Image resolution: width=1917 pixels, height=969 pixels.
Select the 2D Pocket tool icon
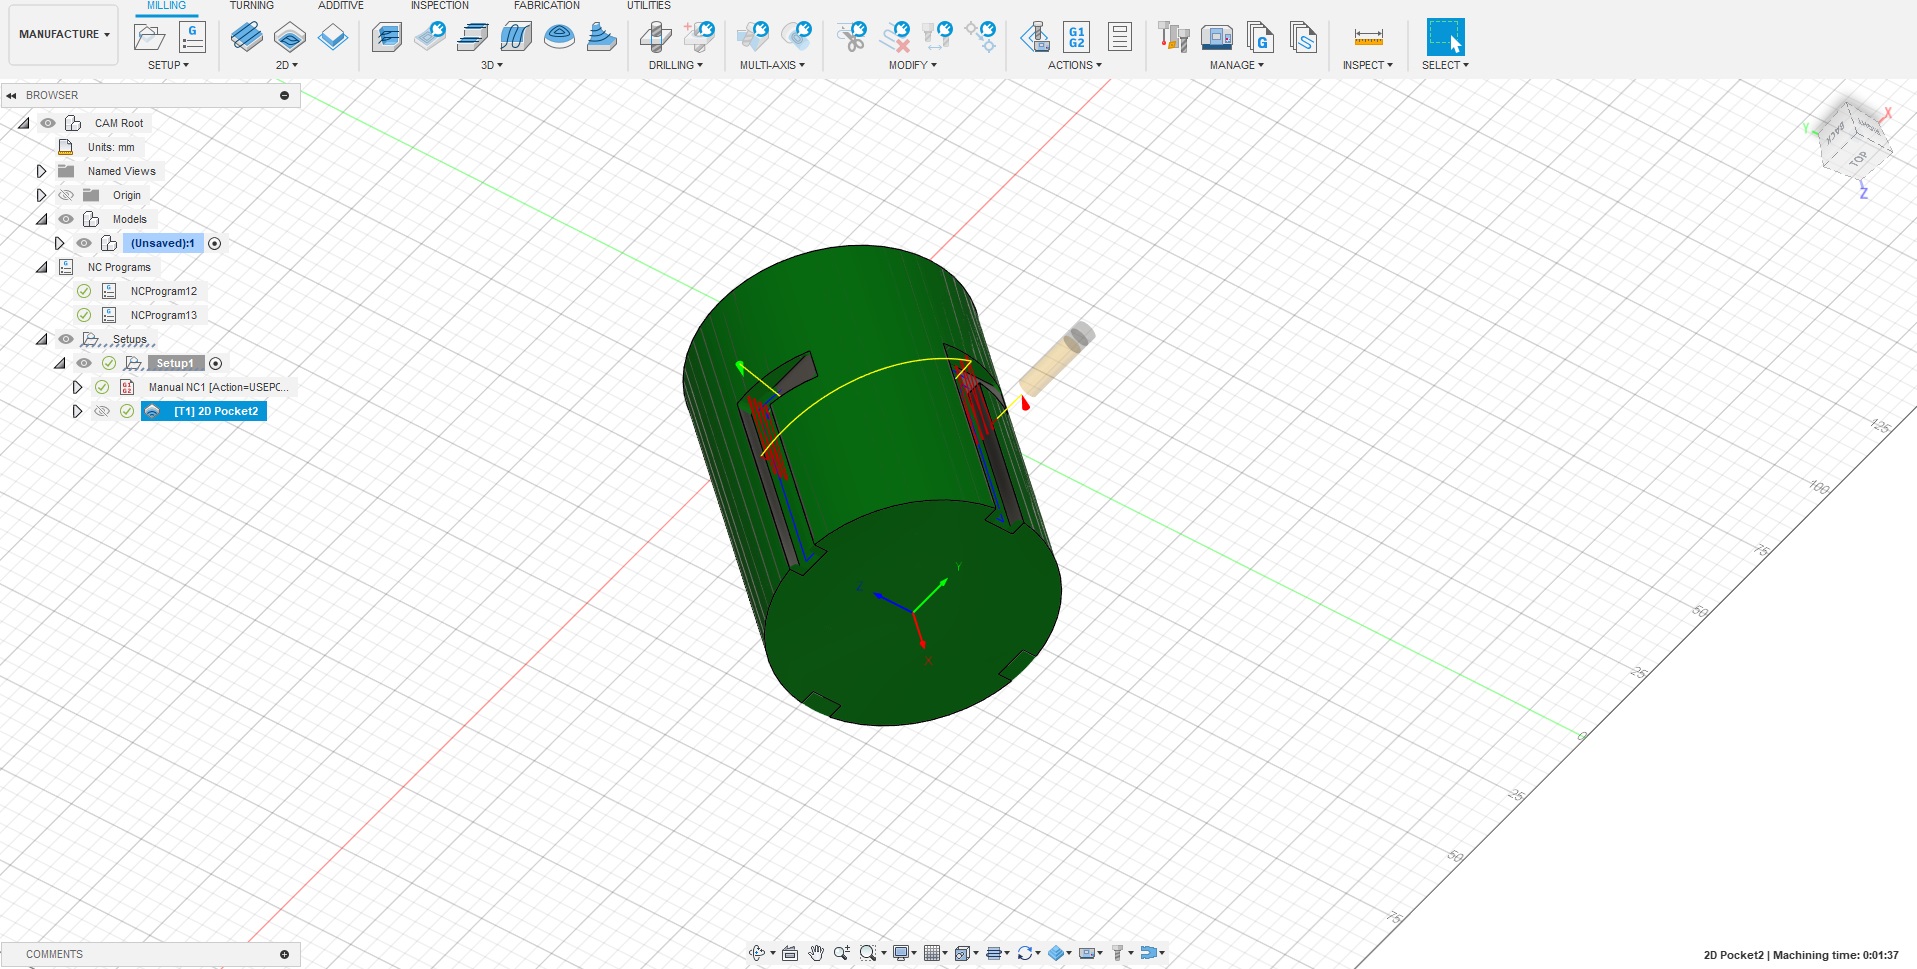tap(290, 38)
